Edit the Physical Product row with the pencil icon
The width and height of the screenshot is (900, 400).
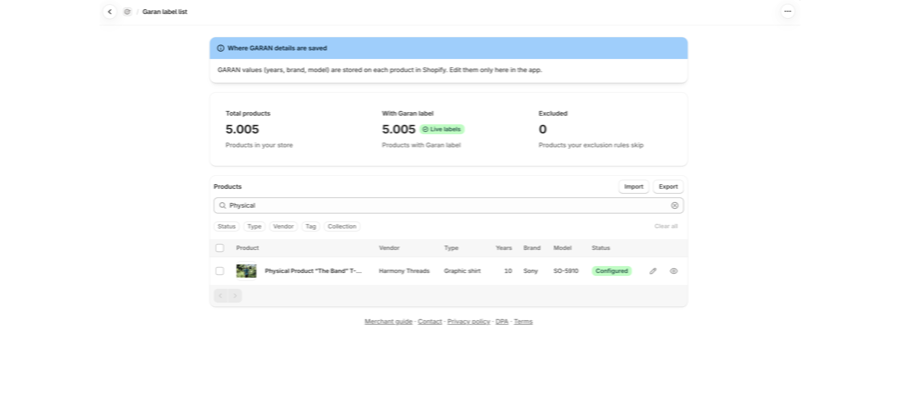[x=653, y=271]
